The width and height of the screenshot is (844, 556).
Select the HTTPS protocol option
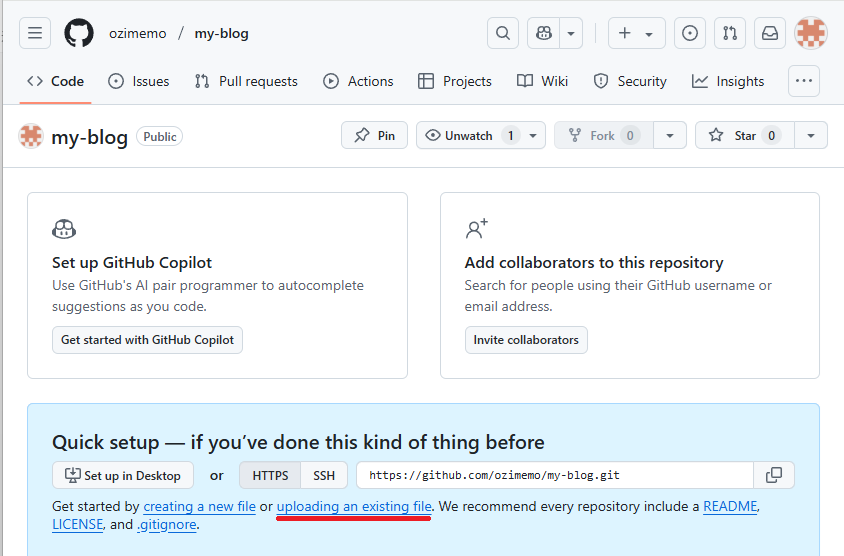pyautogui.click(x=270, y=475)
